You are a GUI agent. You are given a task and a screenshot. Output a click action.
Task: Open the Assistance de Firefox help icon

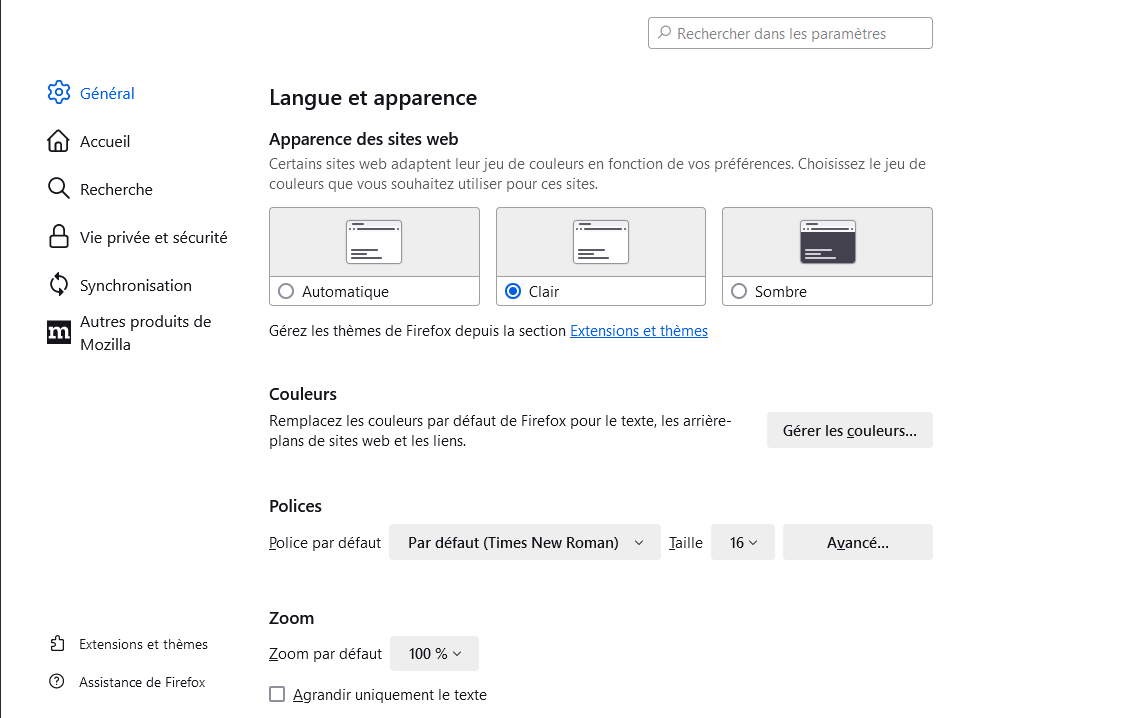(55, 682)
